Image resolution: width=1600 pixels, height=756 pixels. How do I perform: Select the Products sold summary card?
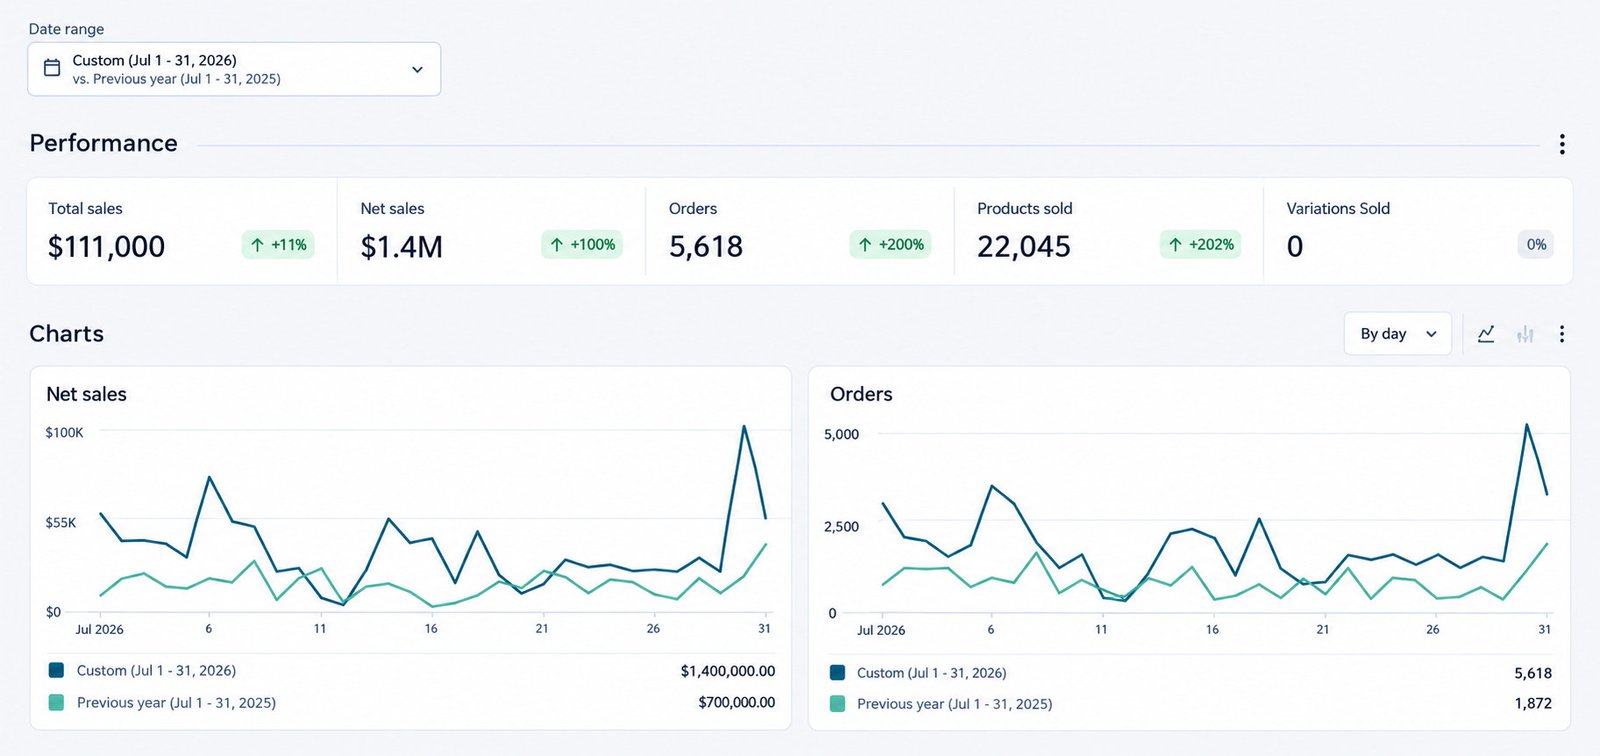click(1109, 231)
